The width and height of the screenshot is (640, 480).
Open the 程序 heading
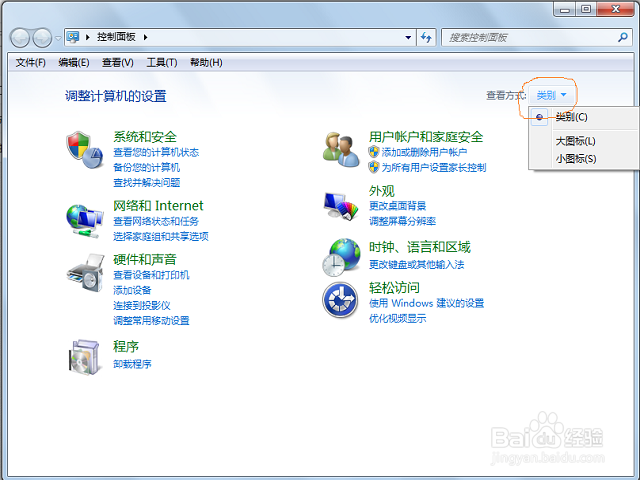[126, 347]
